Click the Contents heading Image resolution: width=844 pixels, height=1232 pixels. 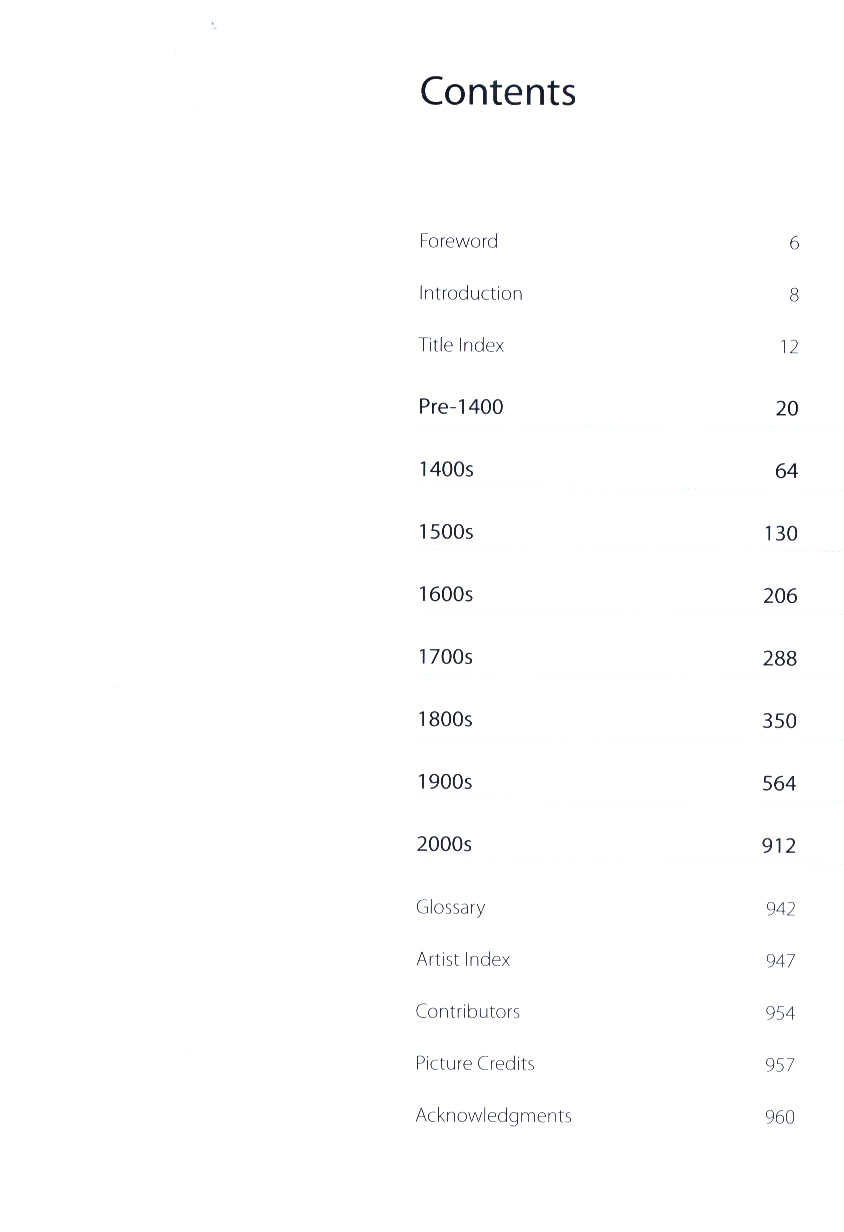[497, 91]
